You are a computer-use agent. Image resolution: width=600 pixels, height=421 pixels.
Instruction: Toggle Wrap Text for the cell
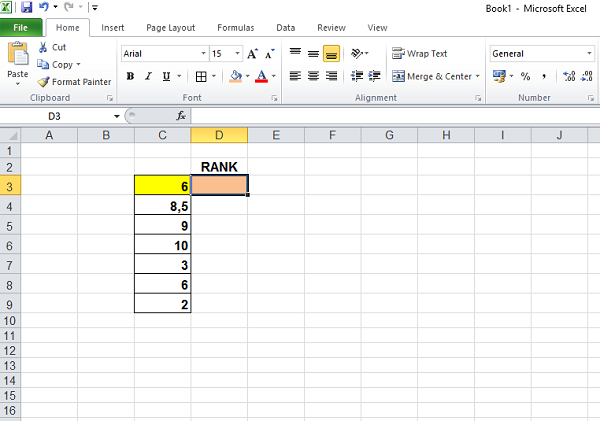[419, 54]
